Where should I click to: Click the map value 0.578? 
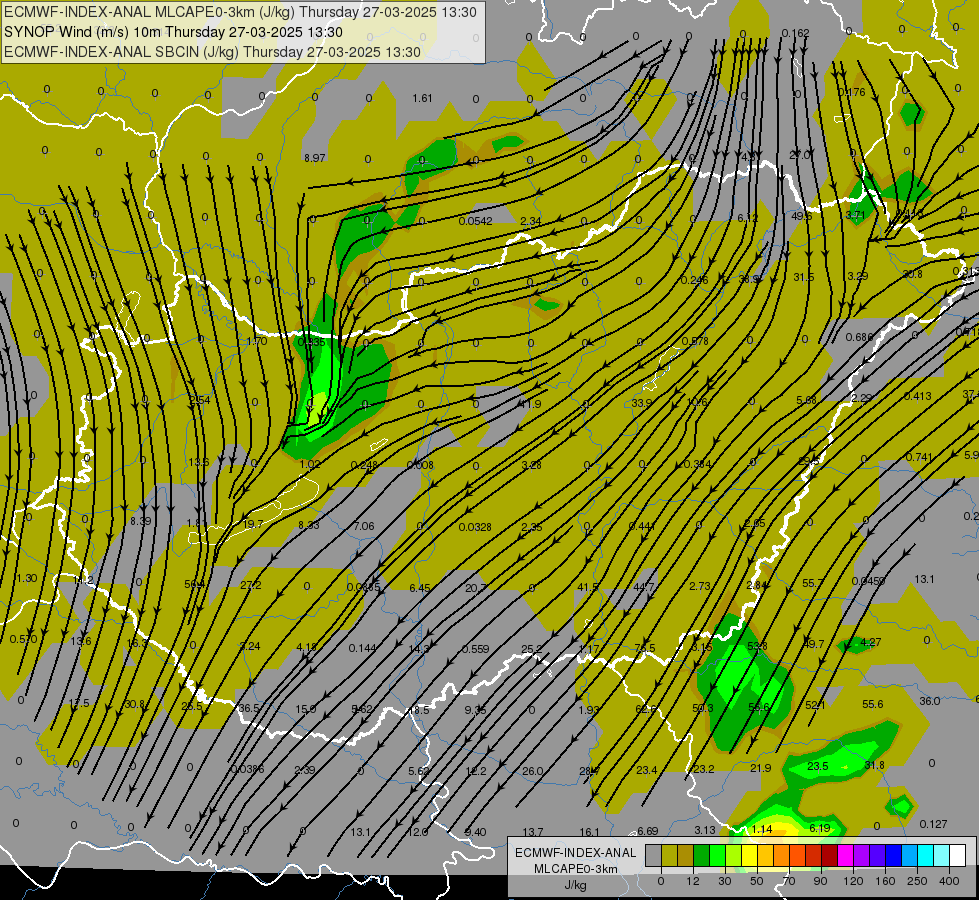pos(695,341)
